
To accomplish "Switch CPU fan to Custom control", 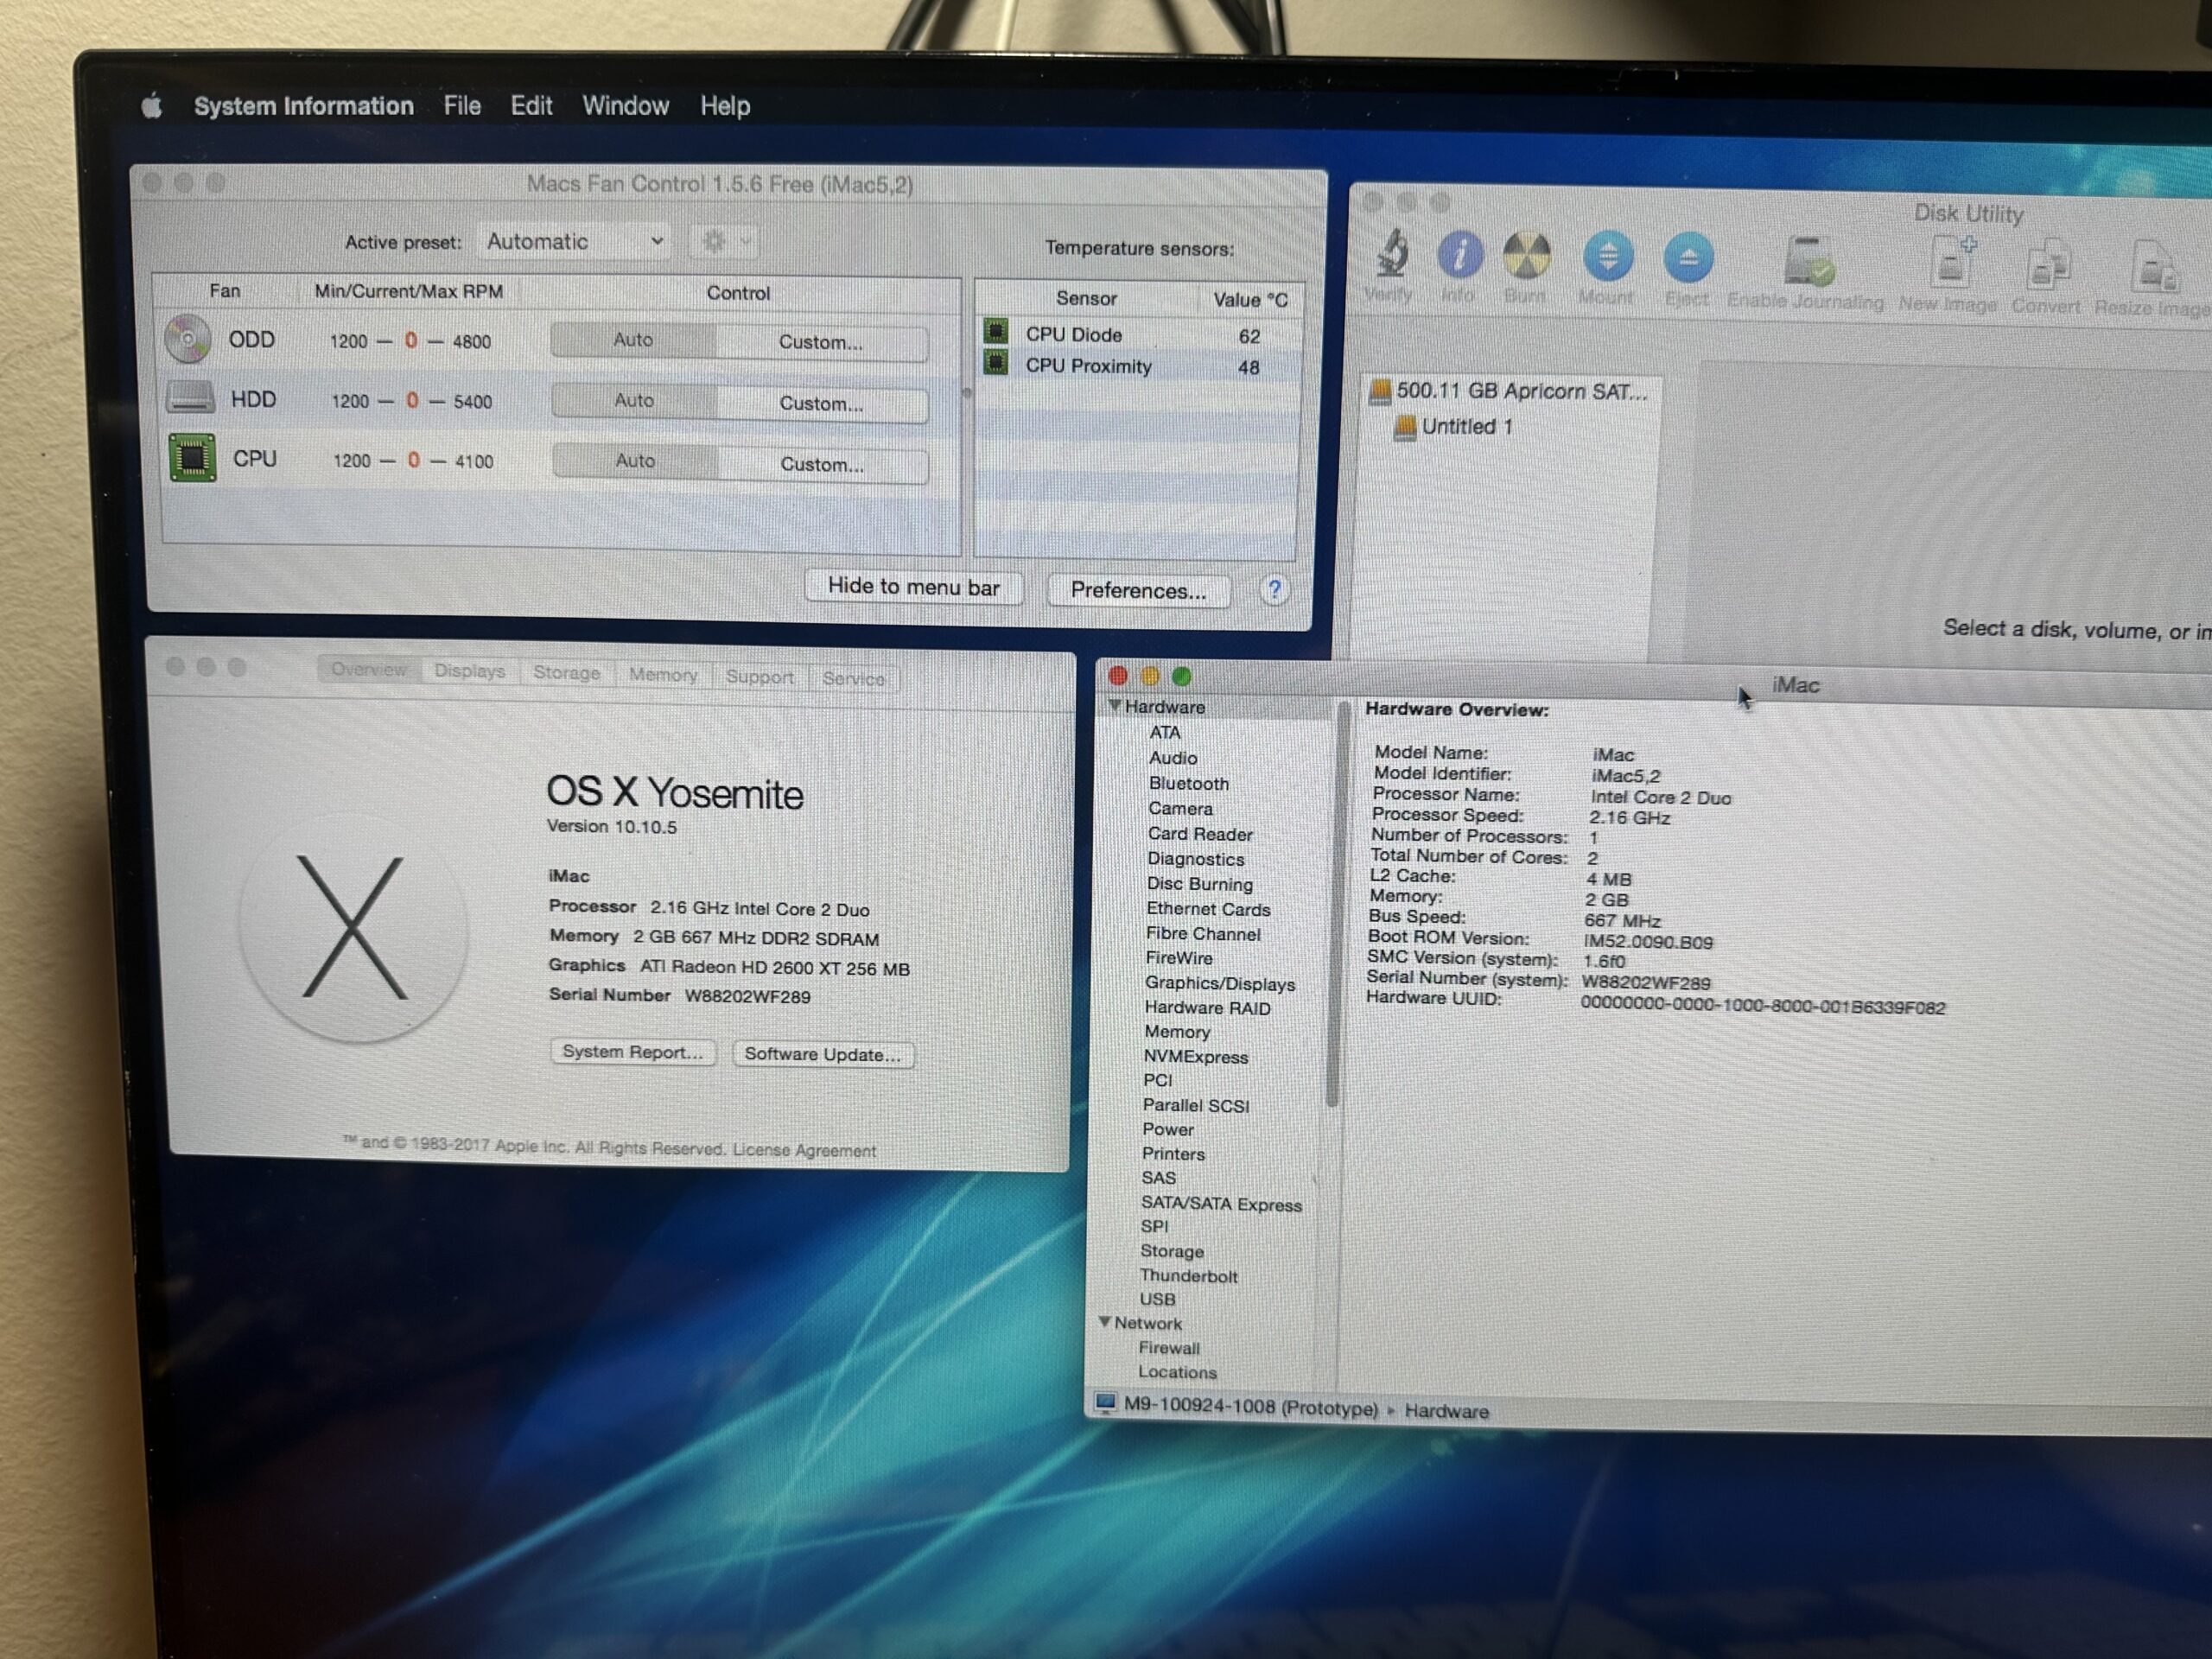I will [x=822, y=464].
